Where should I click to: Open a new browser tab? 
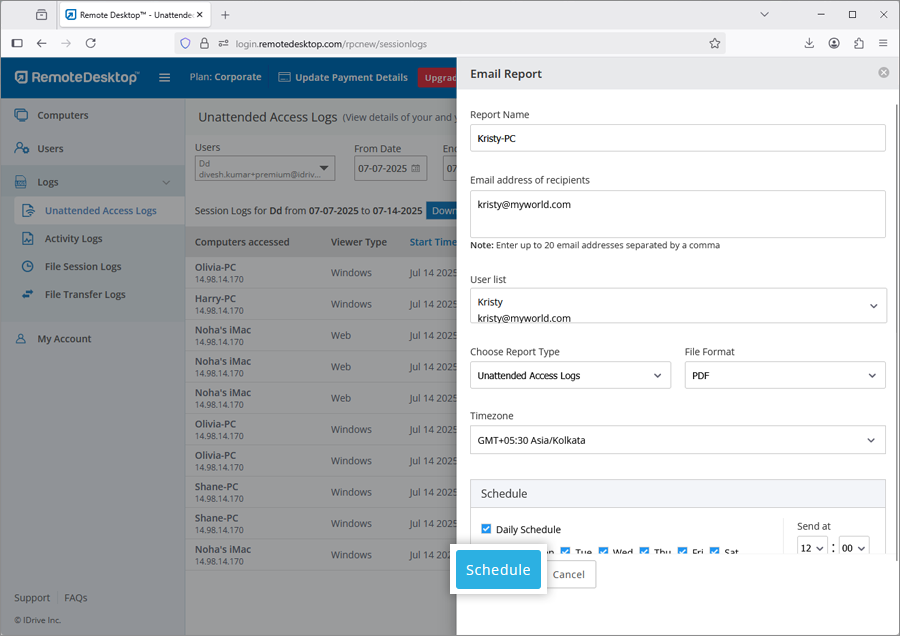[225, 15]
